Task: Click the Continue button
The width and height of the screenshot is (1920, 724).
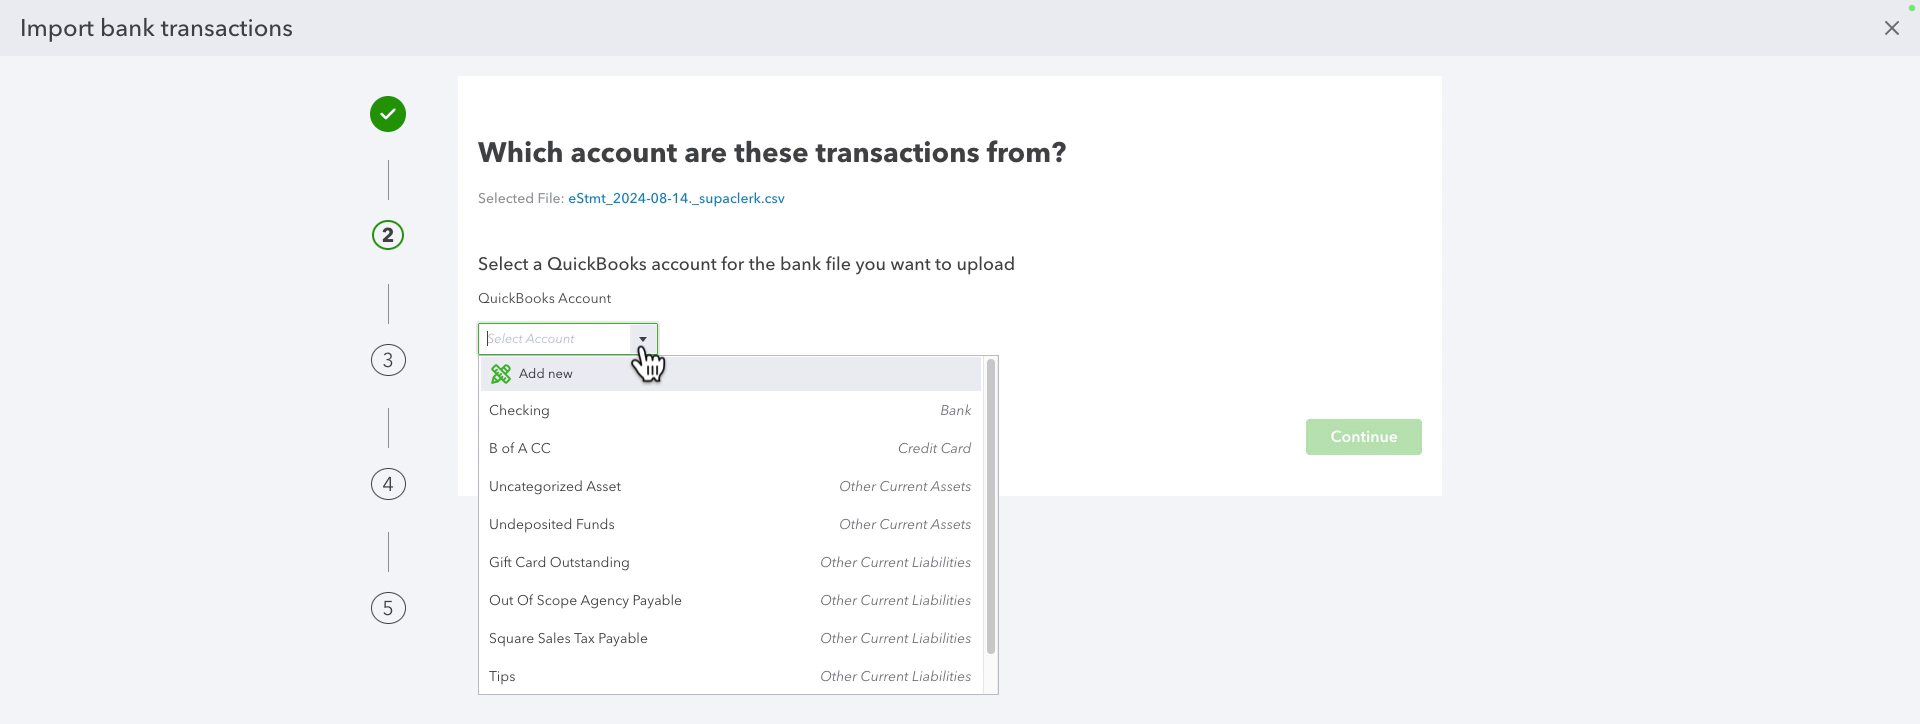Action: 1363,437
